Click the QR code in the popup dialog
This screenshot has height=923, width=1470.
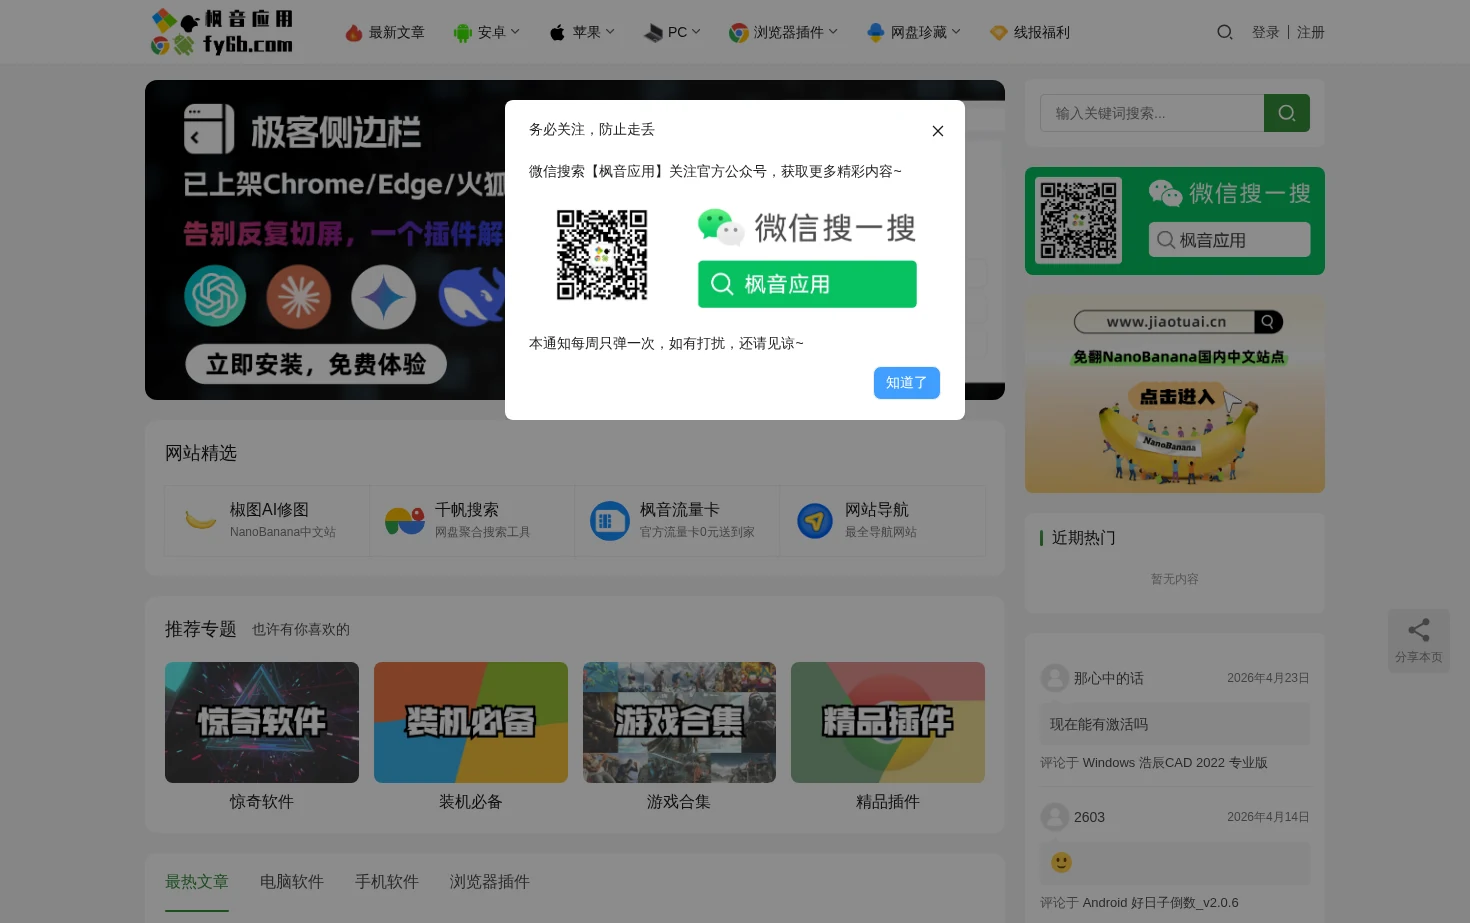(602, 255)
